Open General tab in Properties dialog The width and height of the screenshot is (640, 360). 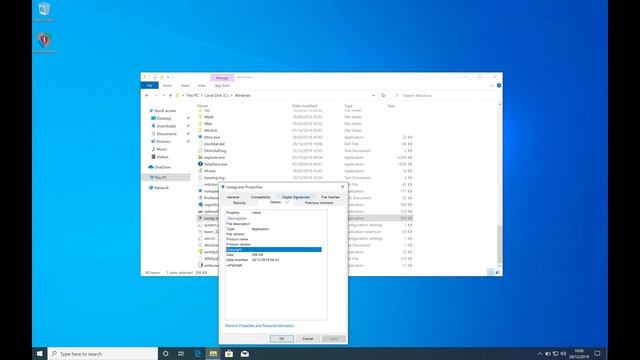(233, 197)
